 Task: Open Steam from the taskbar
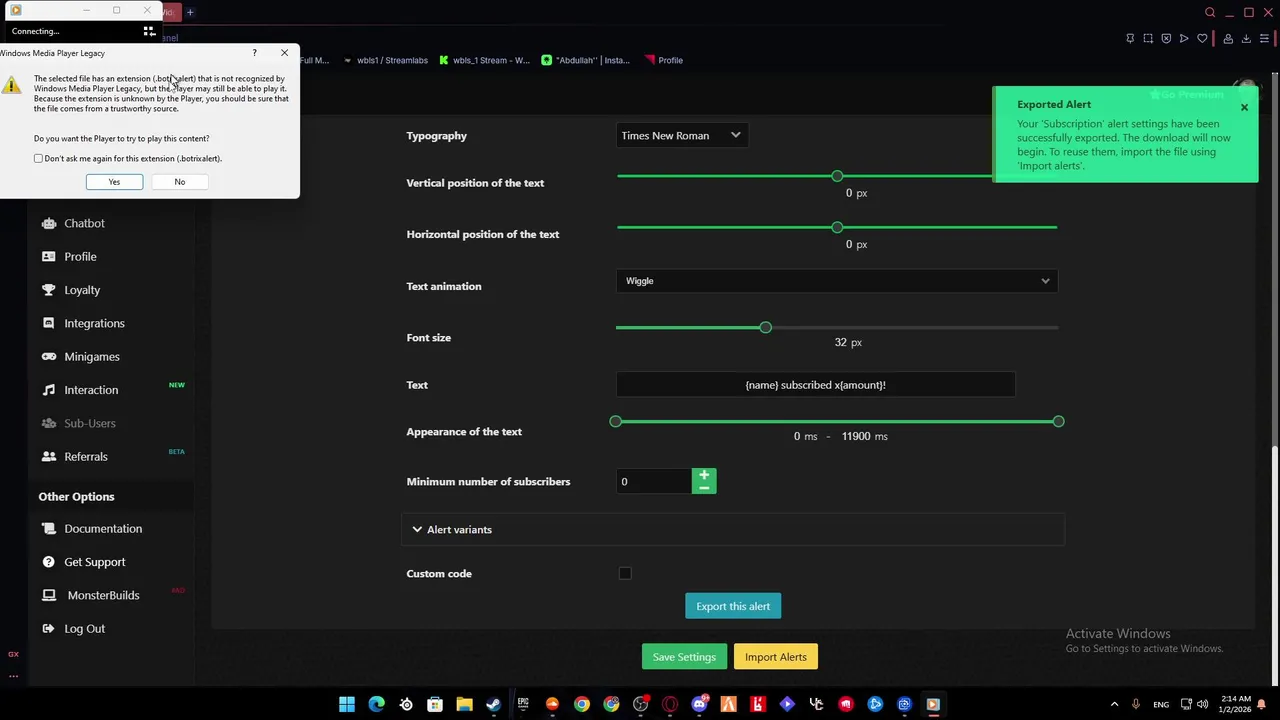(x=494, y=704)
